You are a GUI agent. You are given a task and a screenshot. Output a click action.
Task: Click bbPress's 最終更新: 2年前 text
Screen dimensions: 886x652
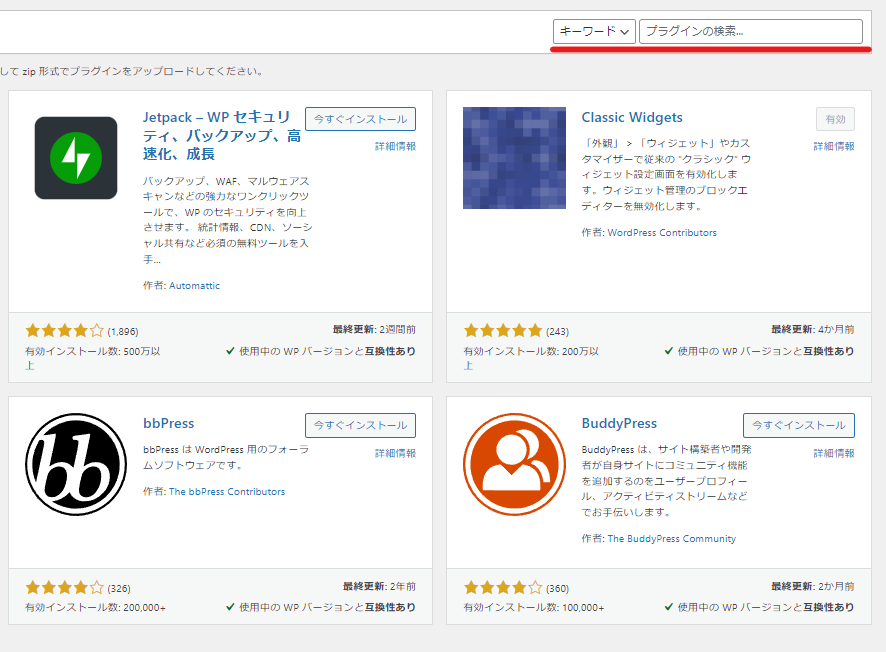[379, 586]
